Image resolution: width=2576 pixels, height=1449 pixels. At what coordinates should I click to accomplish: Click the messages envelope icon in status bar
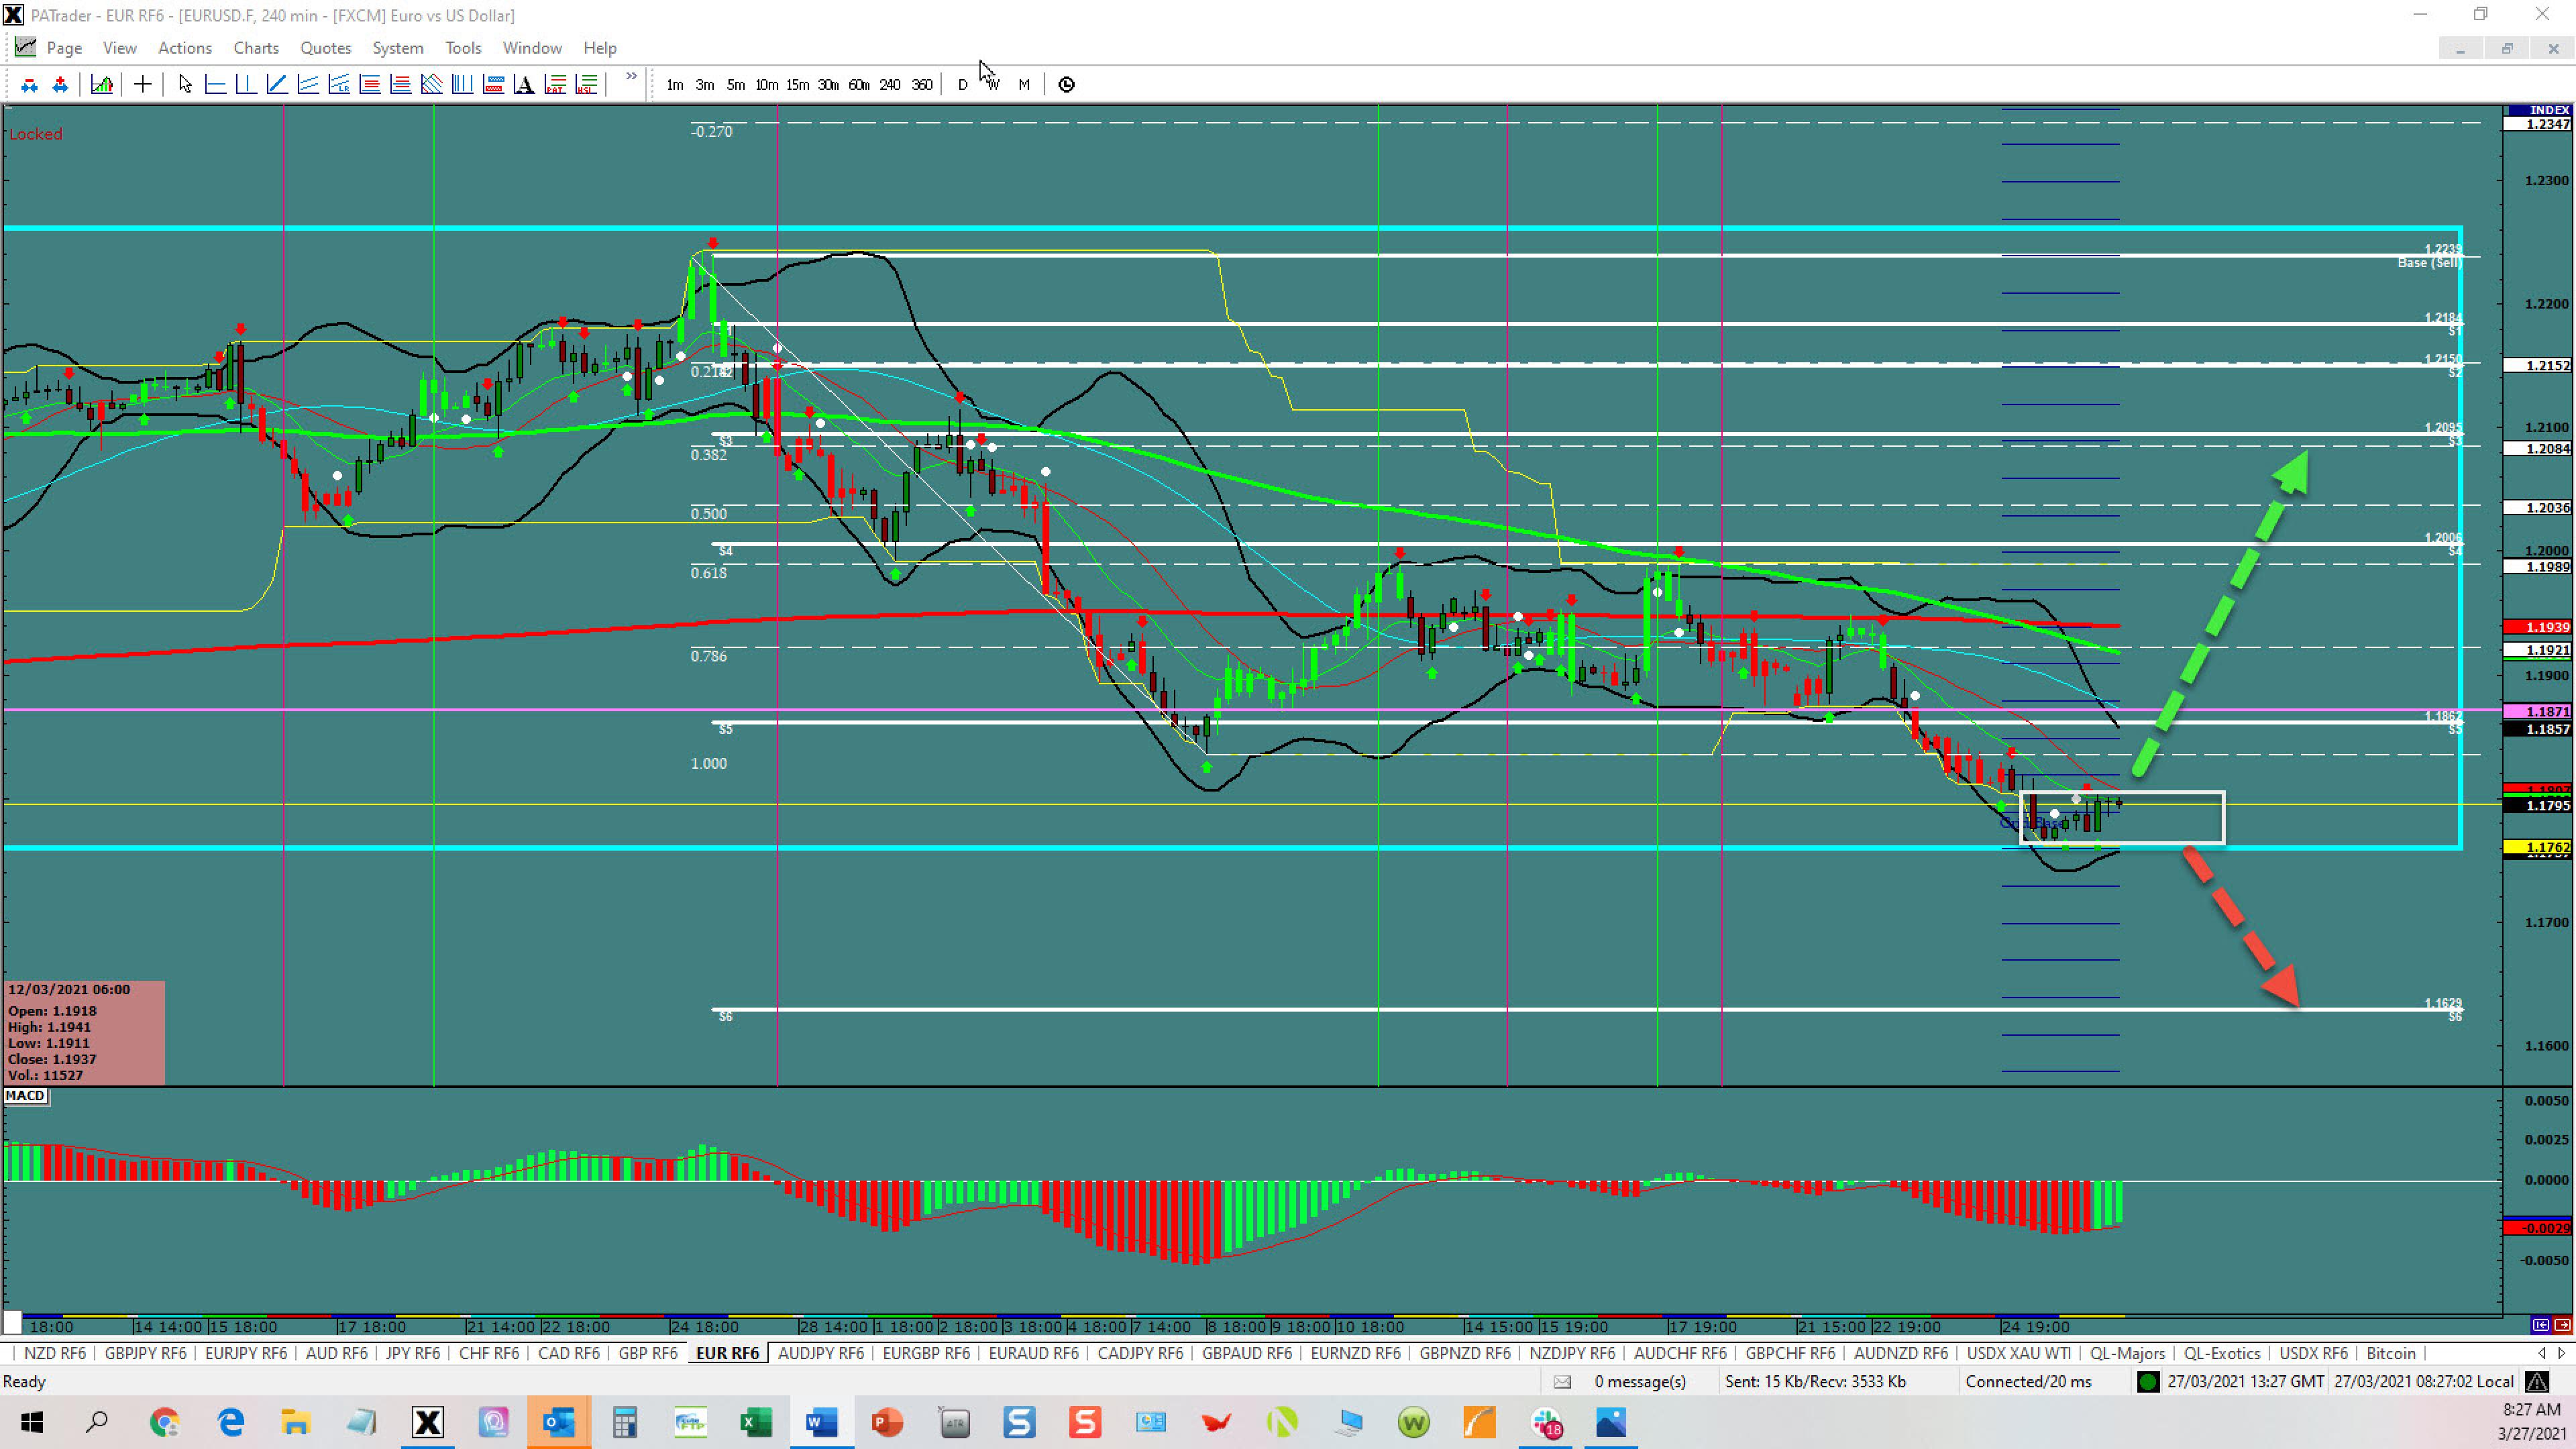(1562, 1382)
